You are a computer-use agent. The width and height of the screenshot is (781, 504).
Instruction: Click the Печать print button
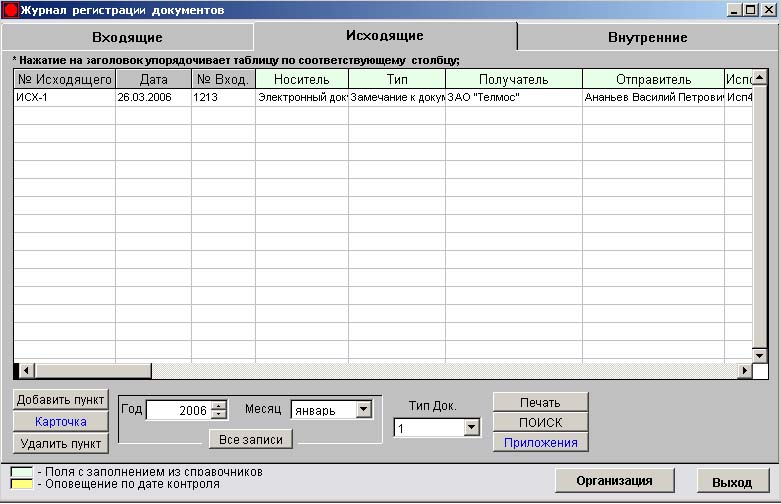(540, 402)
